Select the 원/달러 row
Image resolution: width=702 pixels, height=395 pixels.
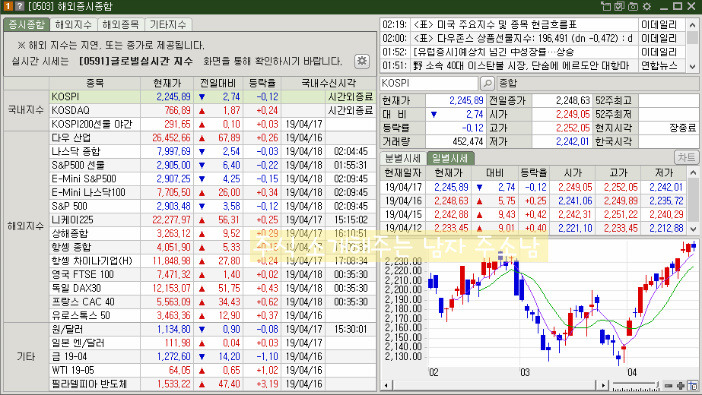pos(212,330)
